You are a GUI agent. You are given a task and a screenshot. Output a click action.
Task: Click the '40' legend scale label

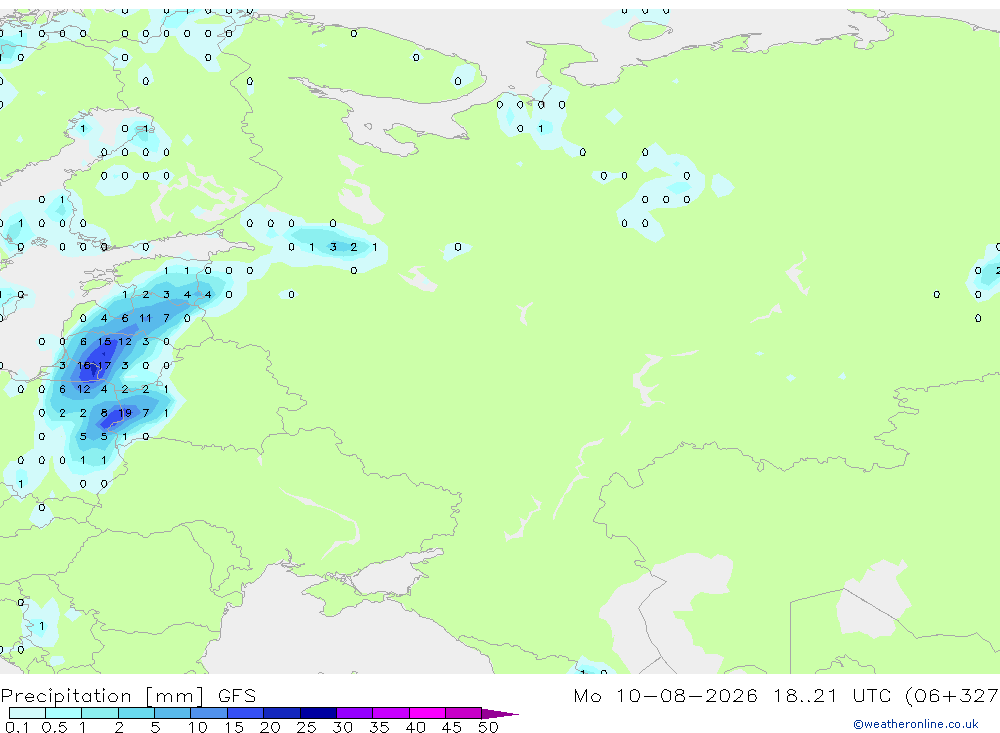416,727
